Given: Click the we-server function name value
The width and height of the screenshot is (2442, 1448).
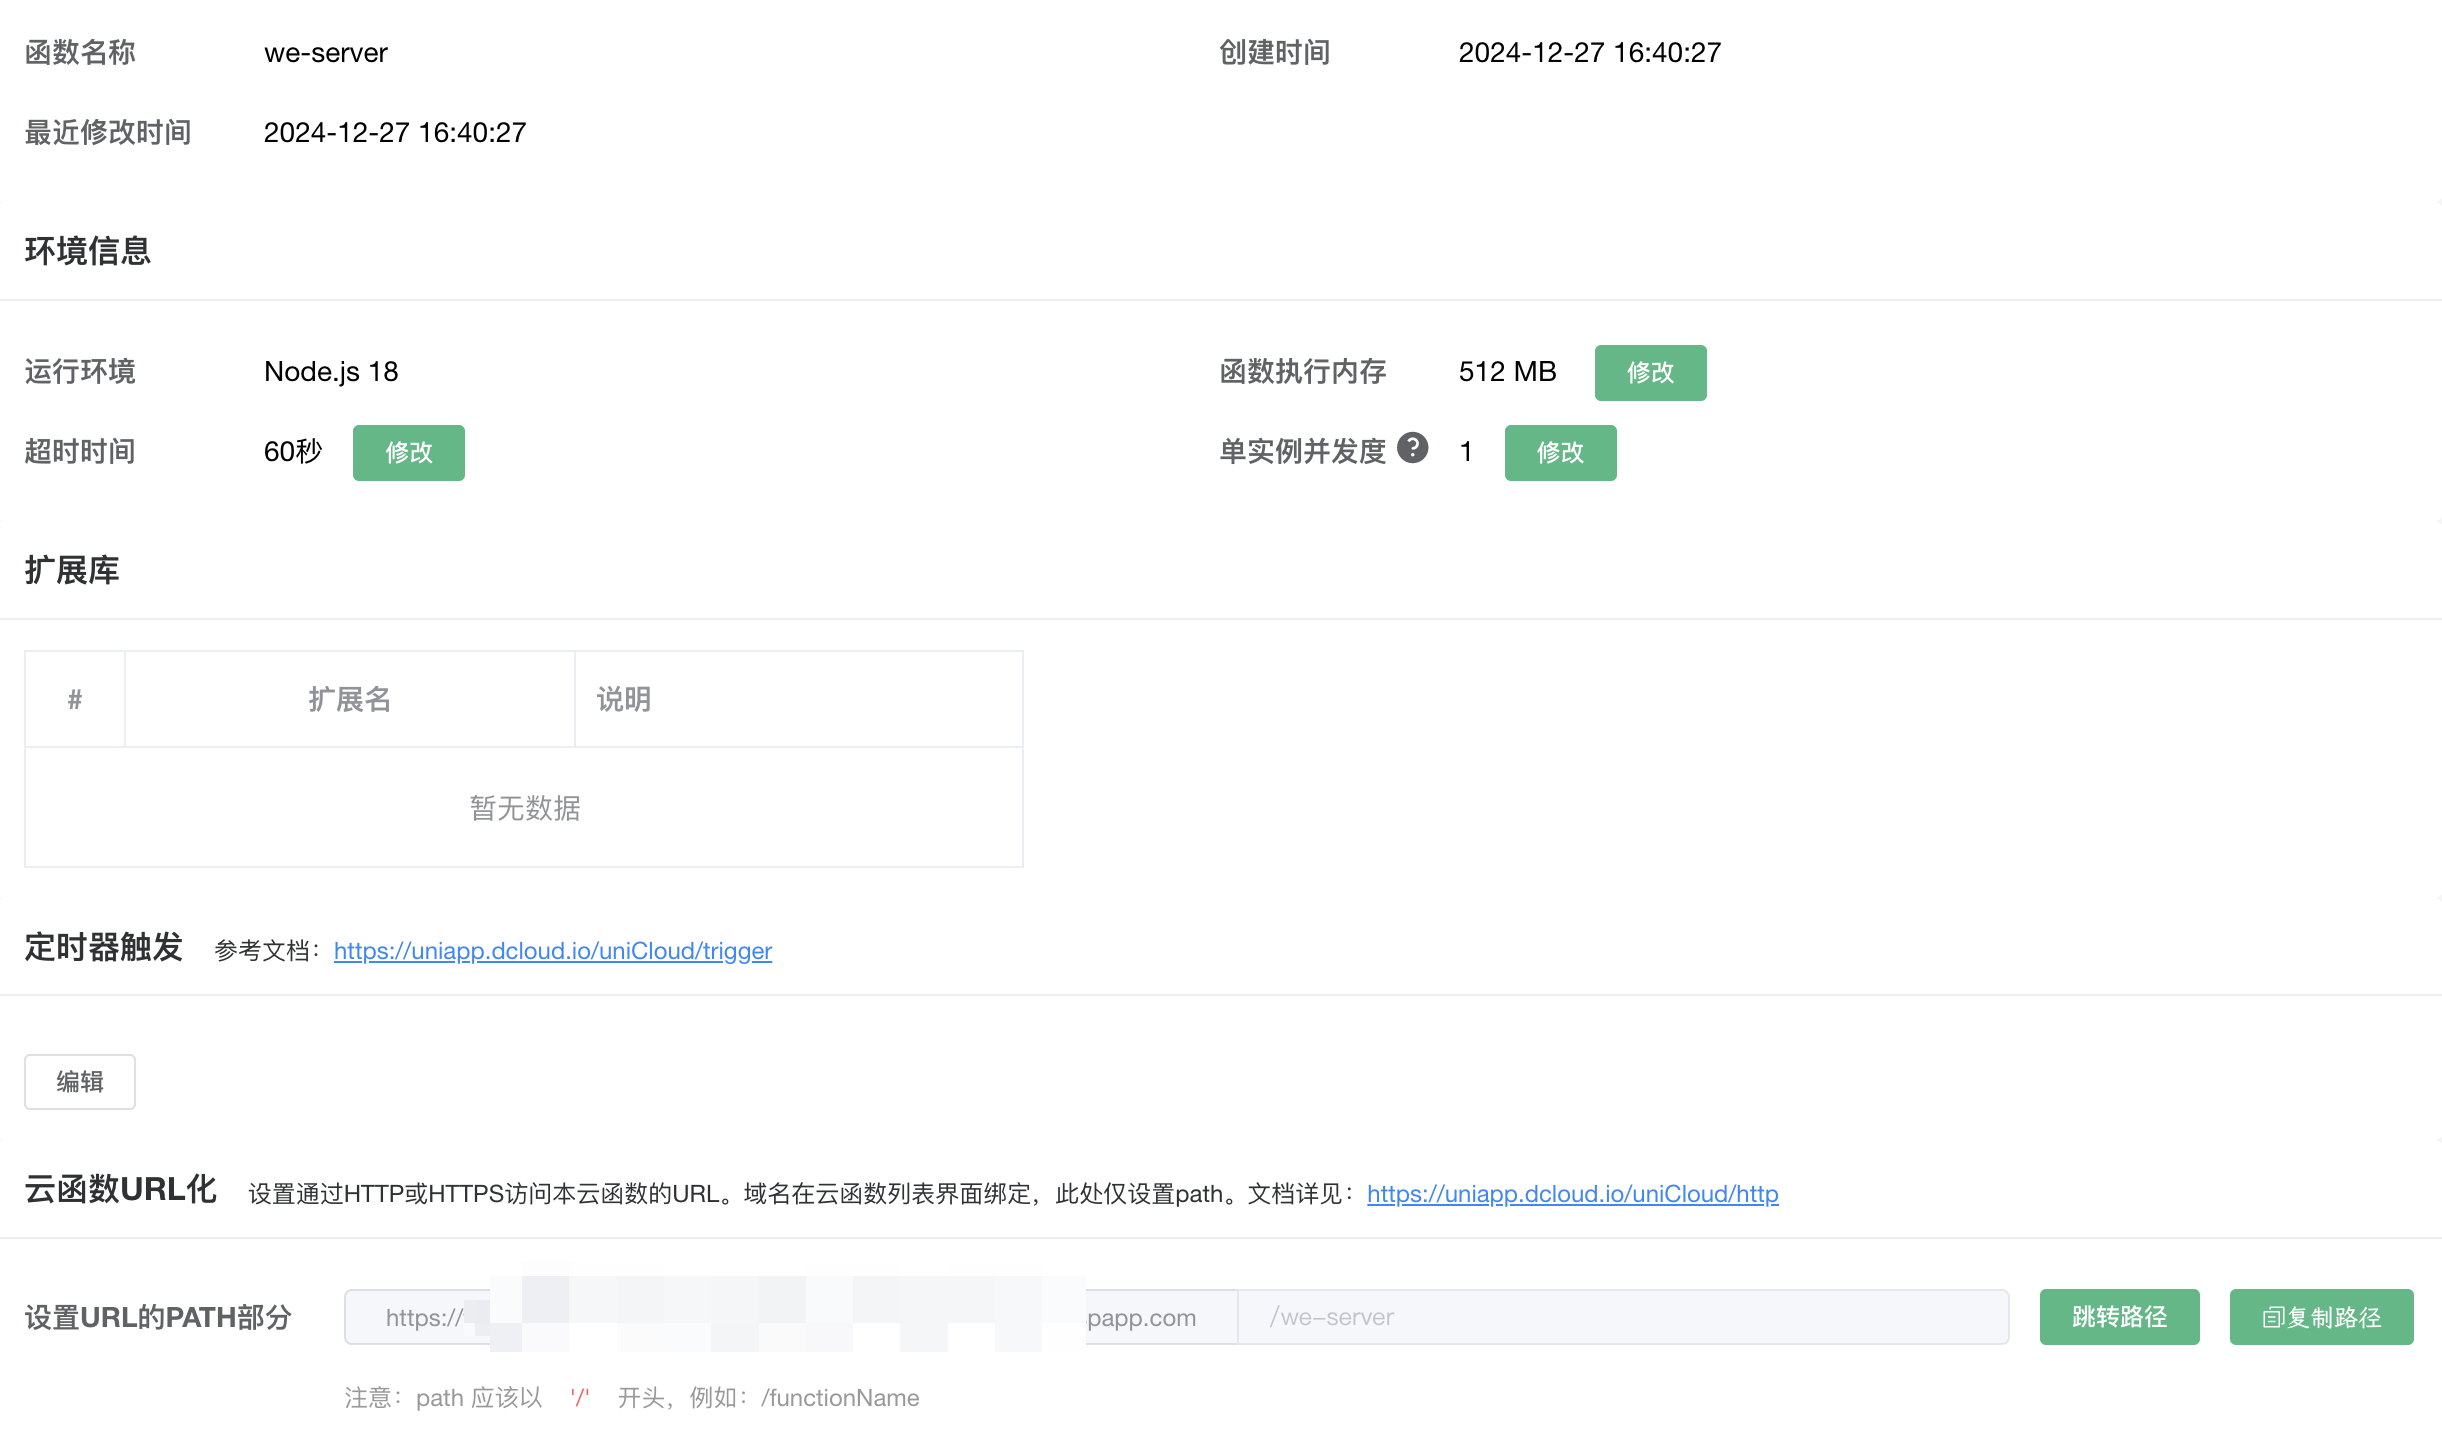Looking at the screenshot, I should 326,52.
